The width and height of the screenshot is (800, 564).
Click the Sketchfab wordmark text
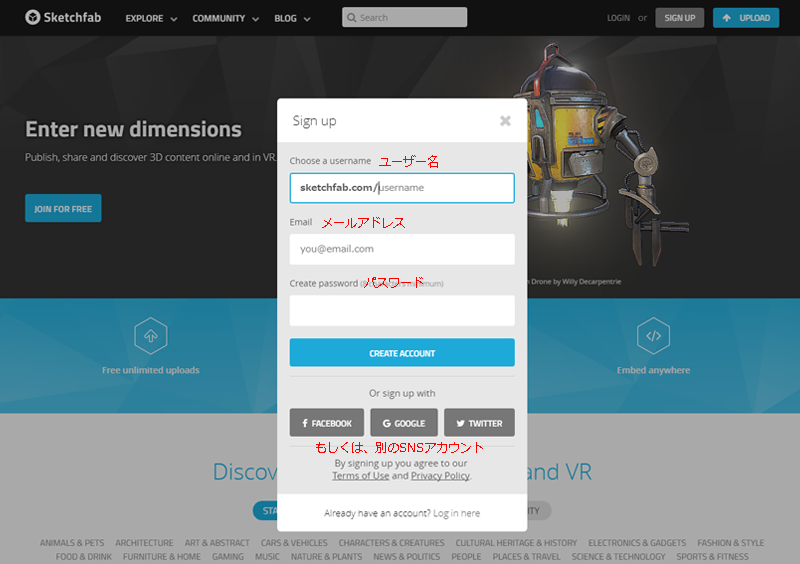tap(72, 17)
